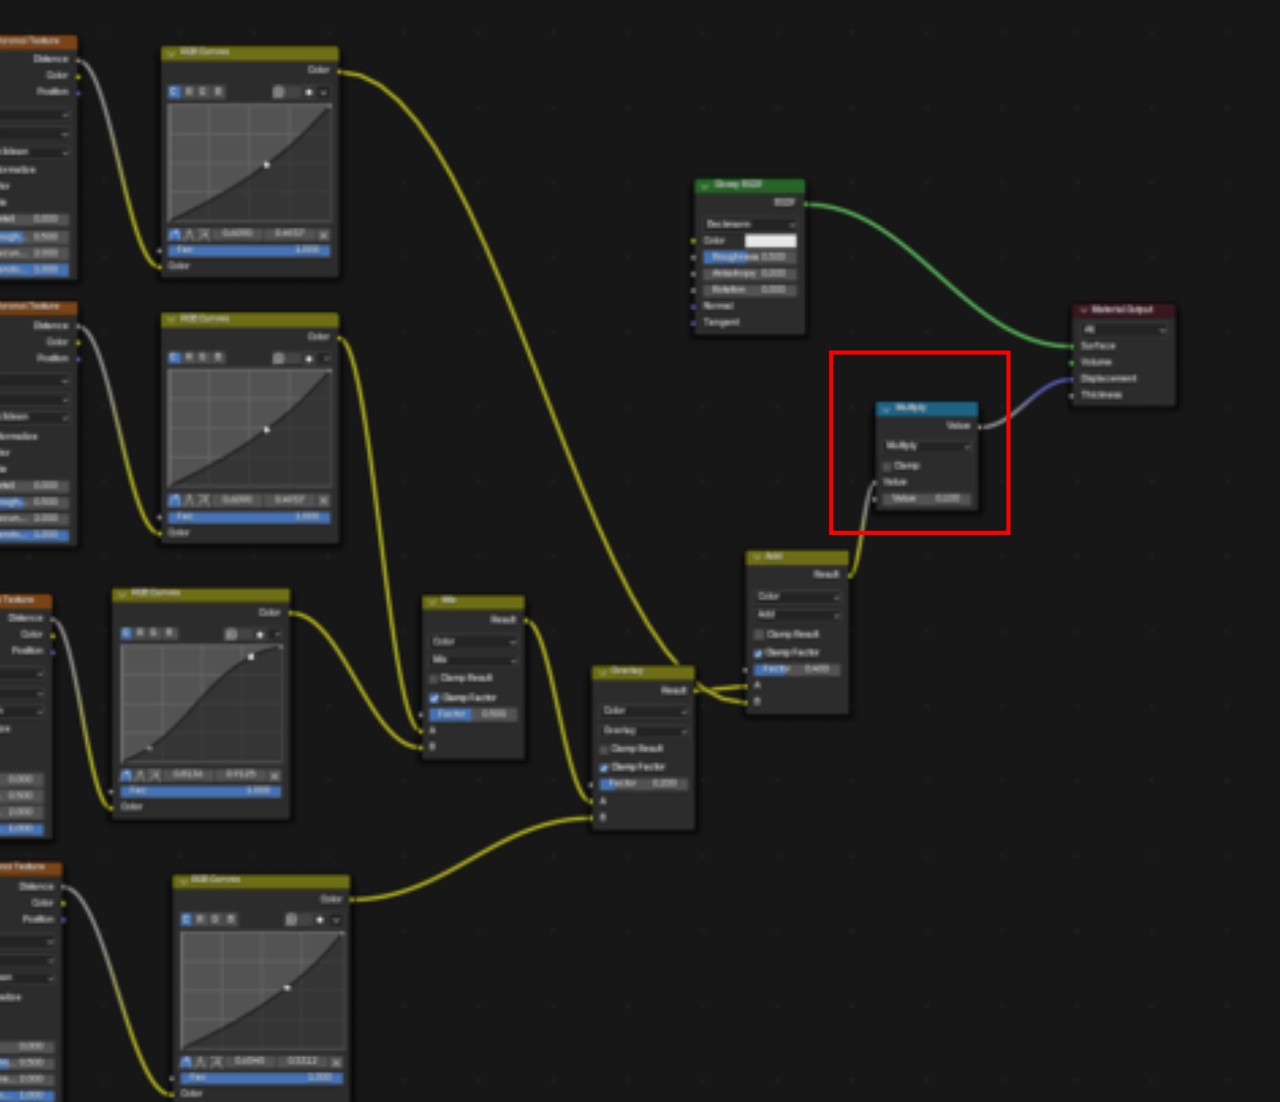The width and height of the screenshot is (1280, 1102).
Task: Open clipping options on third RGB Curves node
Action: [260, 634]
